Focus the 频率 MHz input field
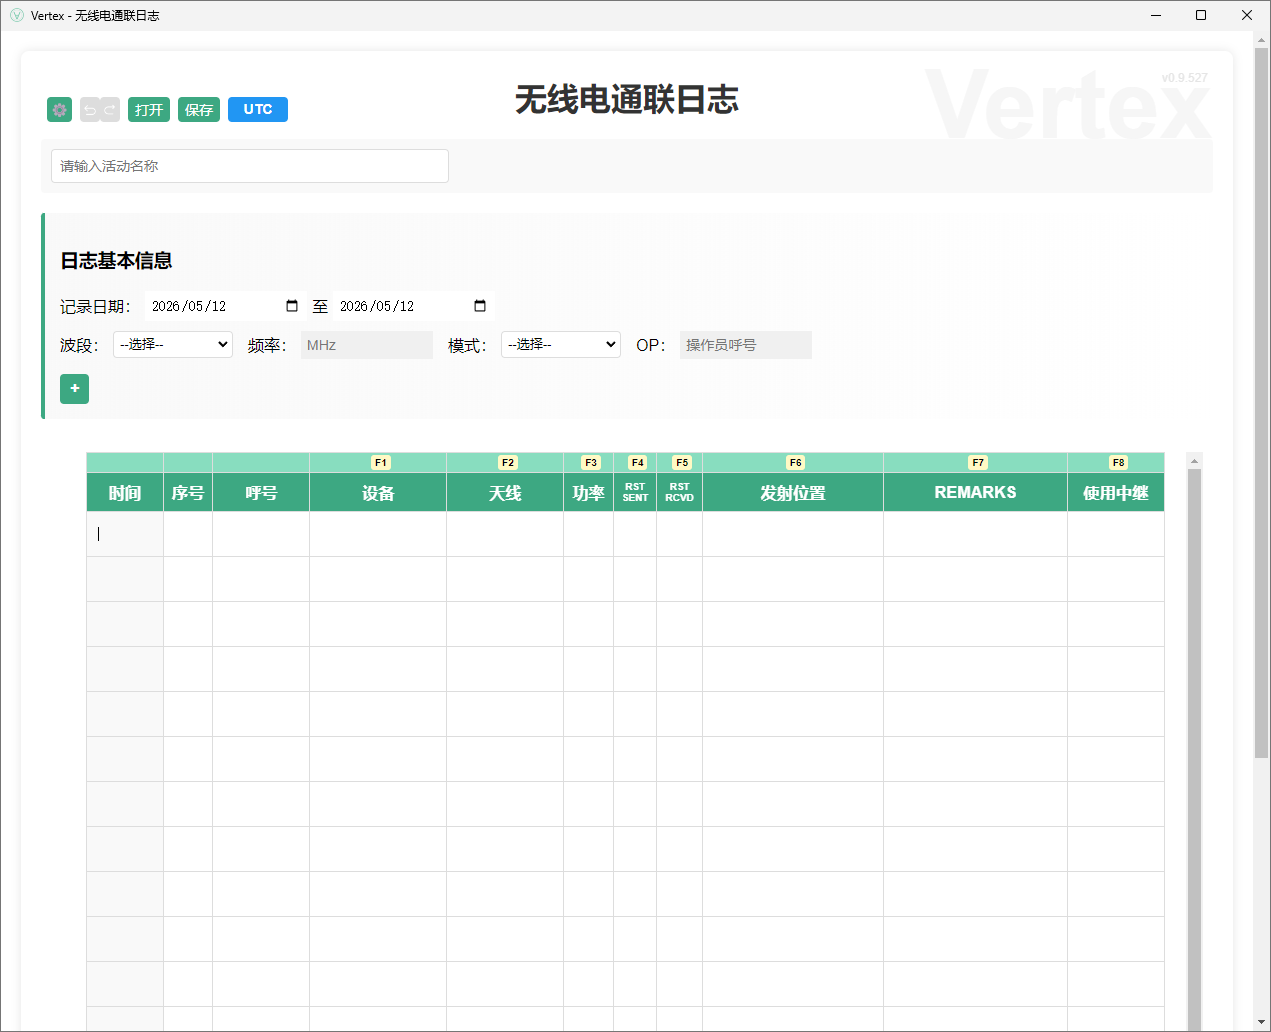 point(367,345)
